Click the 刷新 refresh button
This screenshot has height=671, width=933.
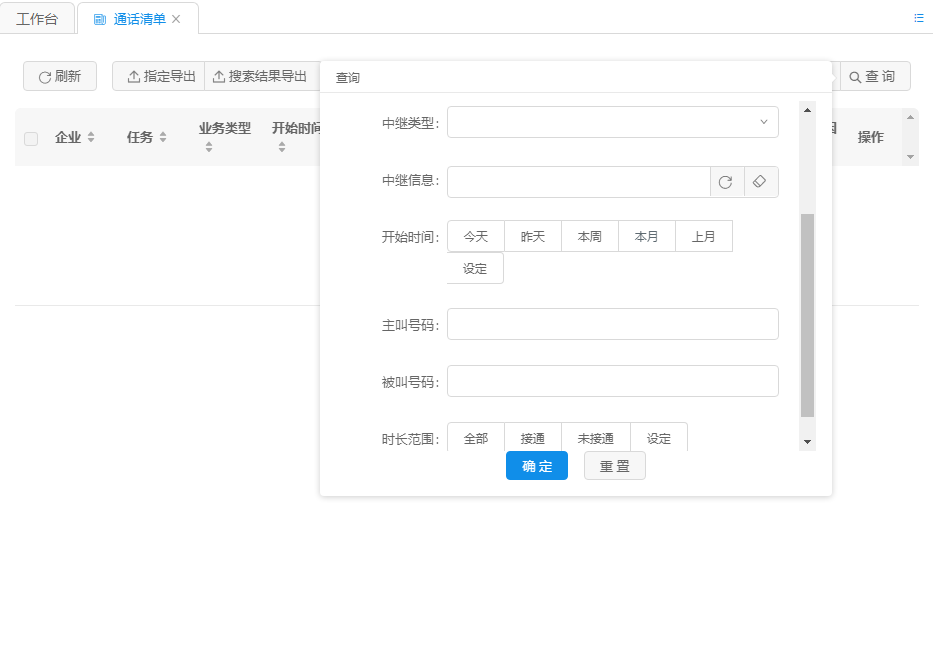coord(60,76)
